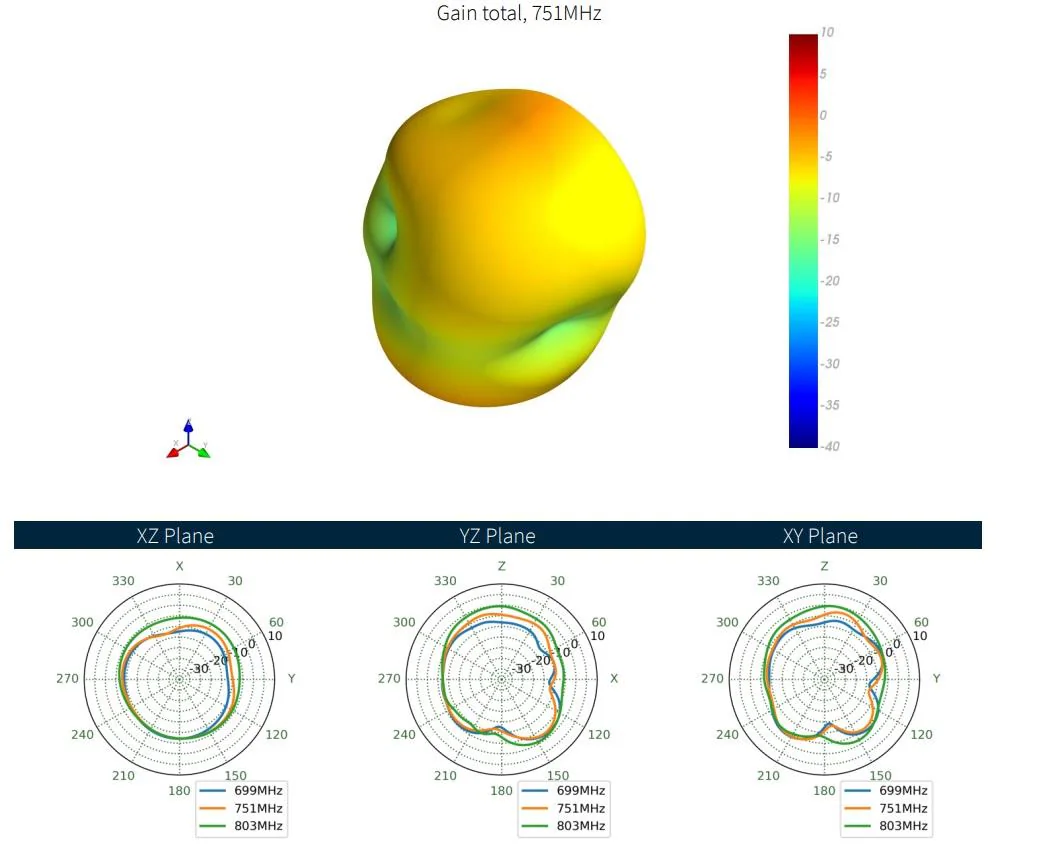Viewport: 1050px width, 844px height.
Task: Click the 803MHz legend entry in XY plot
Action: click(887, 826)
